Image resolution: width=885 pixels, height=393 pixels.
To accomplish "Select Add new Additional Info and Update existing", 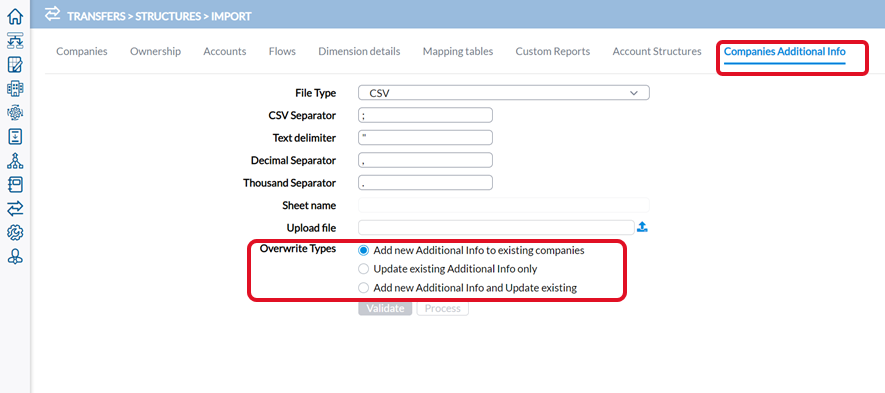I will click(363, 288).
